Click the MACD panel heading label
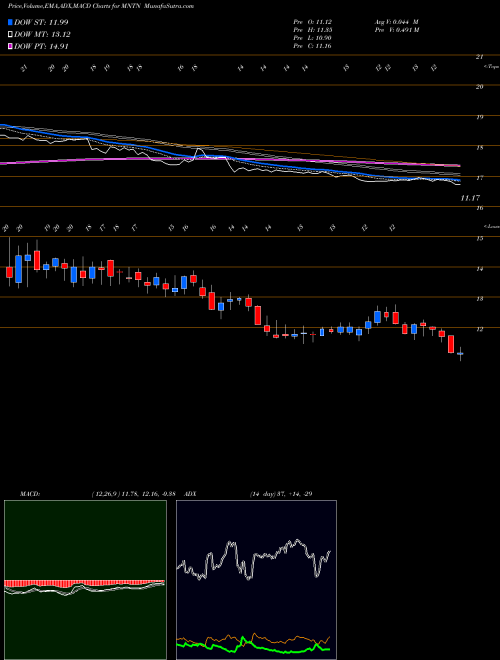This screenshot has height=660, width=500. click(30, 494)
